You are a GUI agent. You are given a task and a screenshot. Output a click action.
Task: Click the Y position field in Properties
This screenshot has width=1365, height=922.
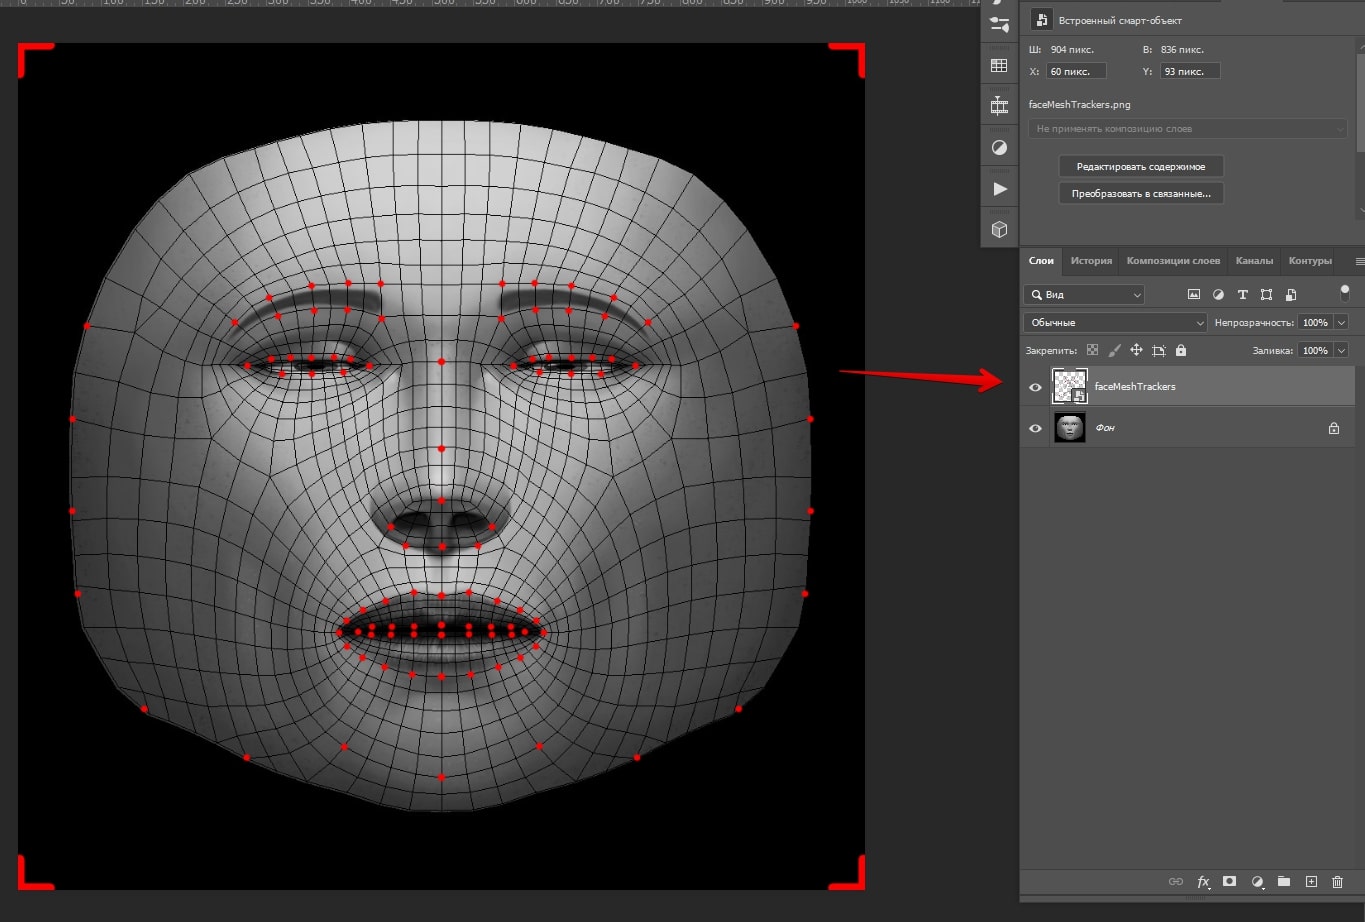(x=1190, y=71)
